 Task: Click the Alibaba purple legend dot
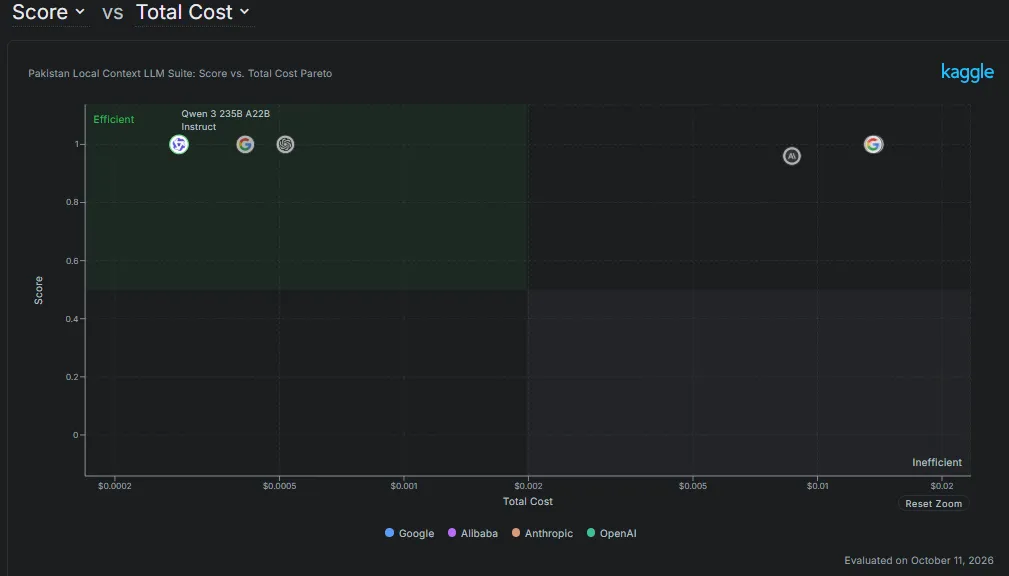pos(452,533)
